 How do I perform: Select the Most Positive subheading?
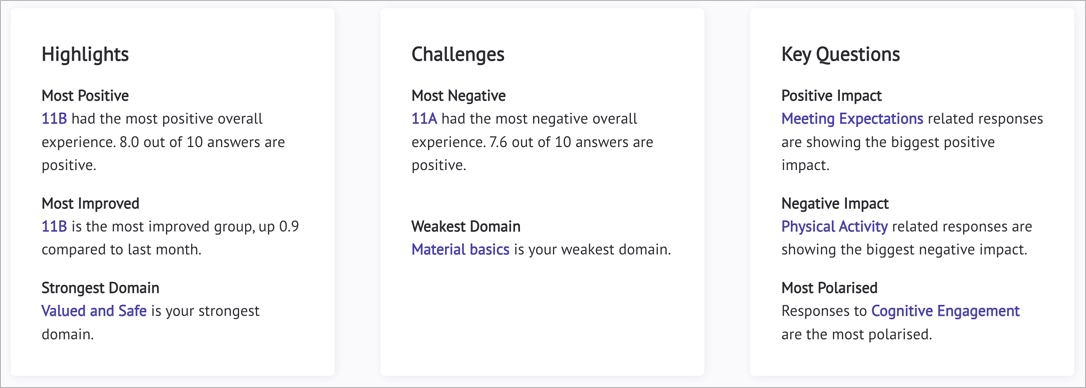click(x=85, y=96)
